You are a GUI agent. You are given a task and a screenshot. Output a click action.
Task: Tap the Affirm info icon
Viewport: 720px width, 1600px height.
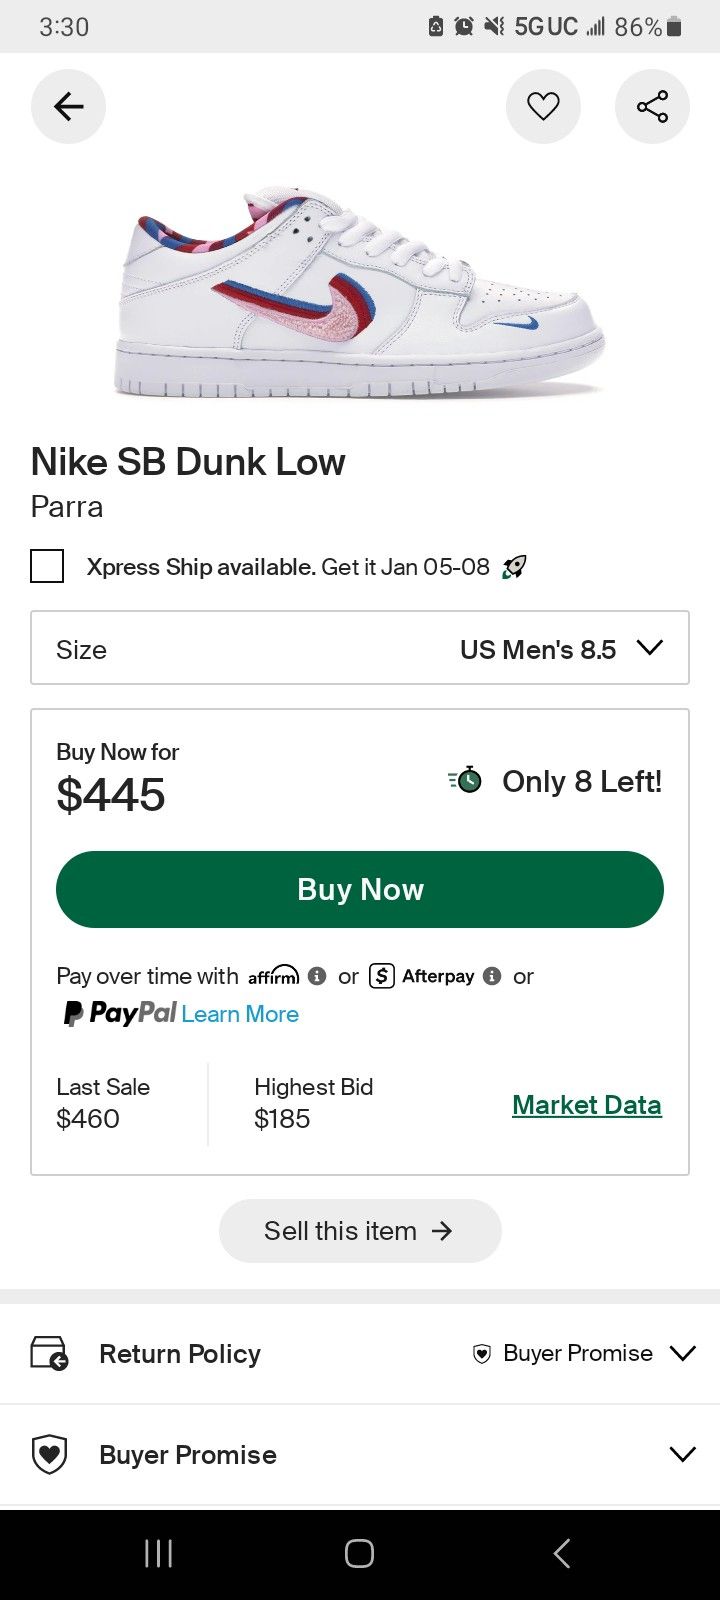pyautogui.click(x=317, y=976)
